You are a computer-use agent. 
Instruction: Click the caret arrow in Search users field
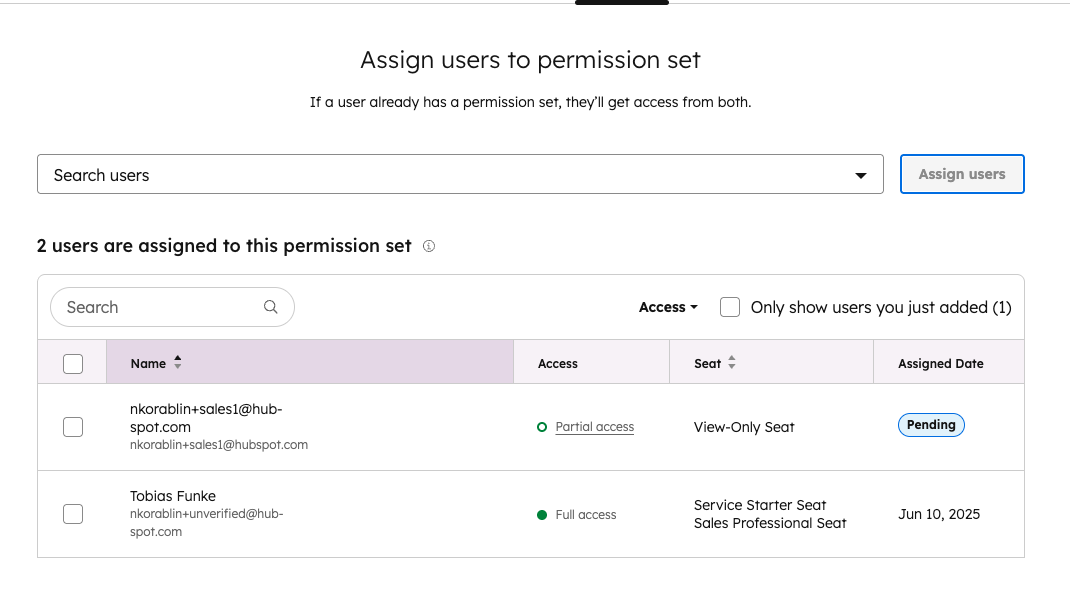pos(861,175)
